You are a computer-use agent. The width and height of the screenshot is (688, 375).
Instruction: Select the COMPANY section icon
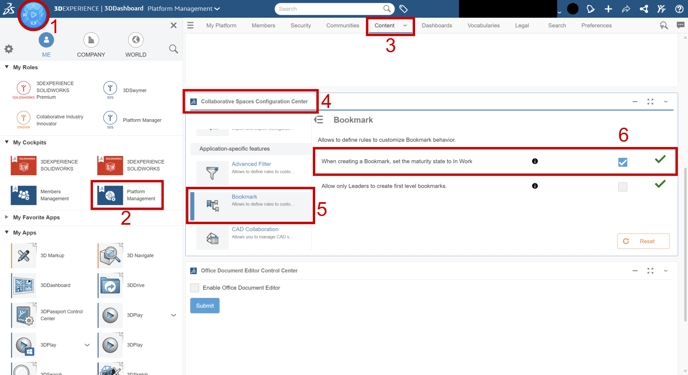[x=91, y=40]
